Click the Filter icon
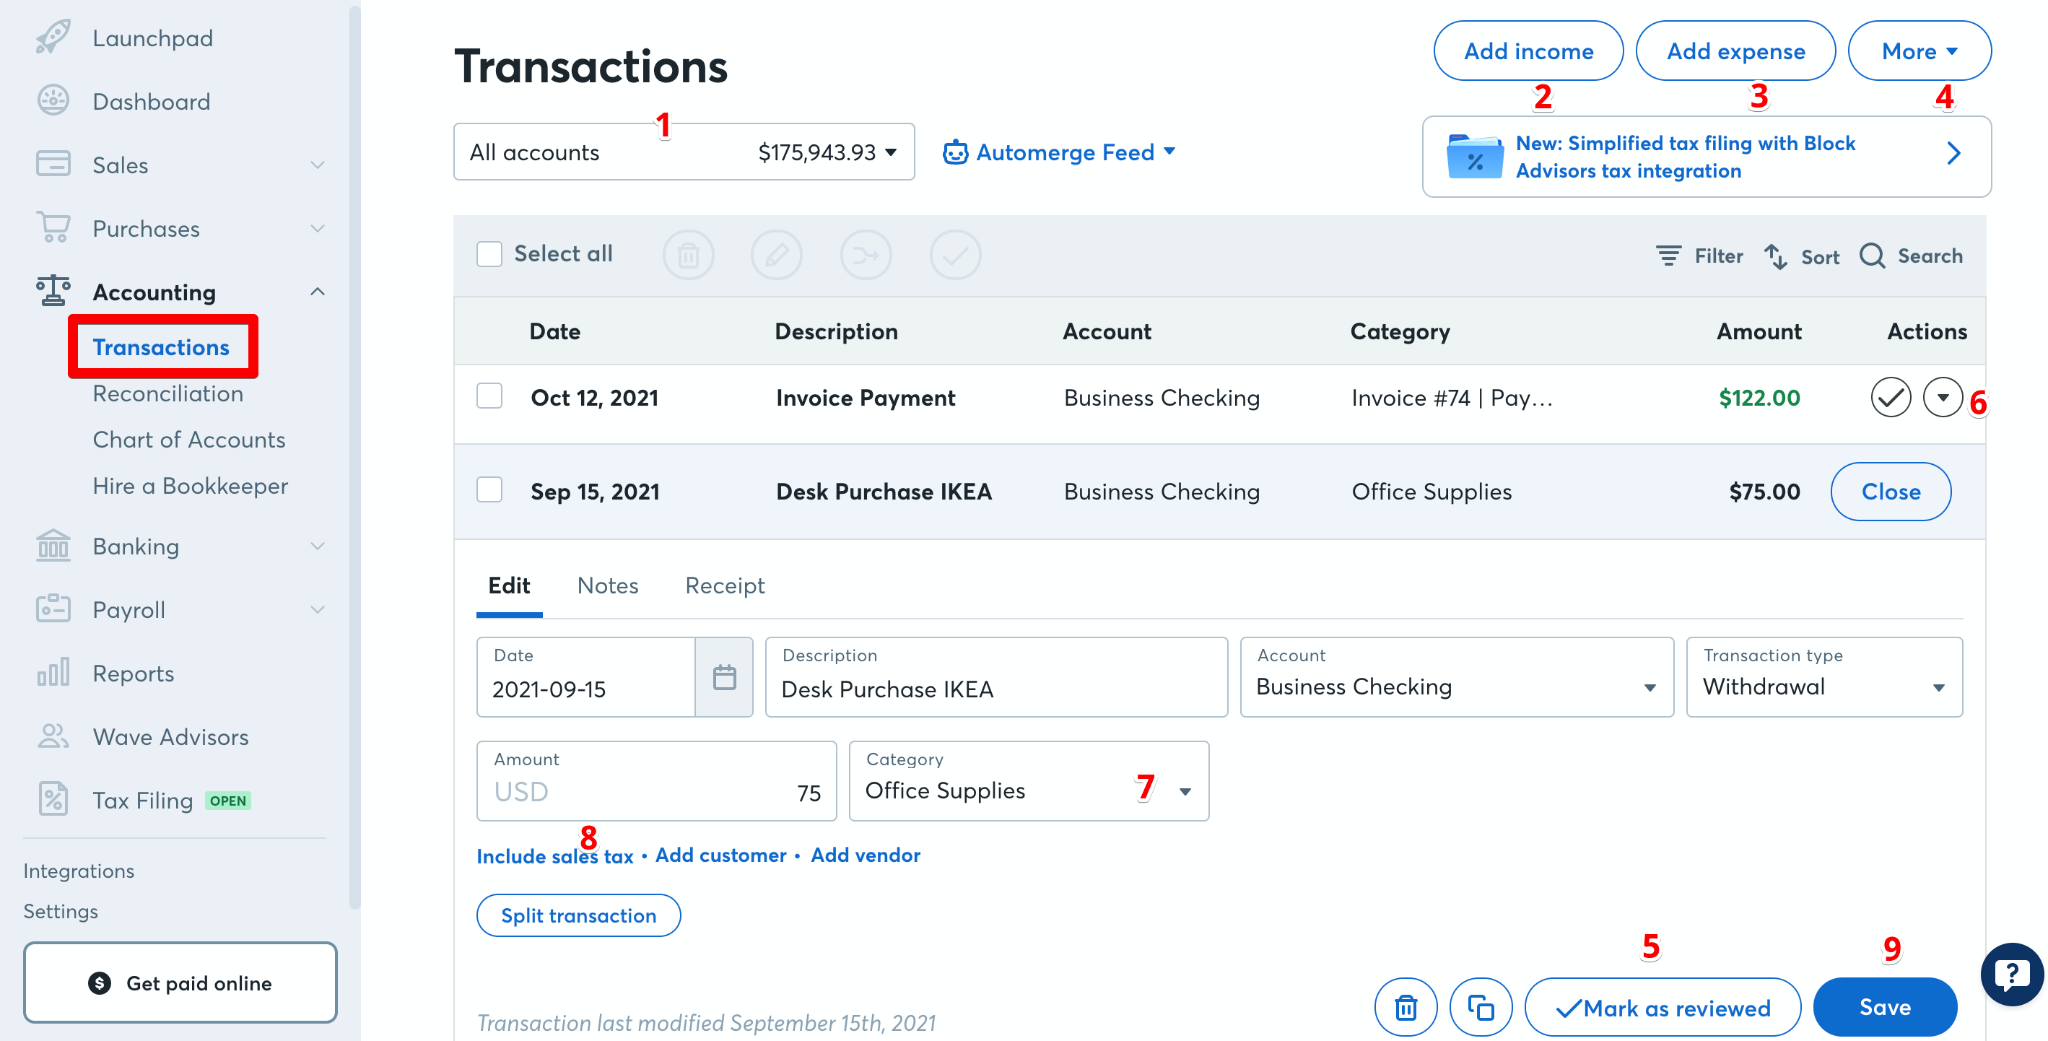This screenshot has width=2048, height=1041. pyautogui.click(x=1668, y=256)
